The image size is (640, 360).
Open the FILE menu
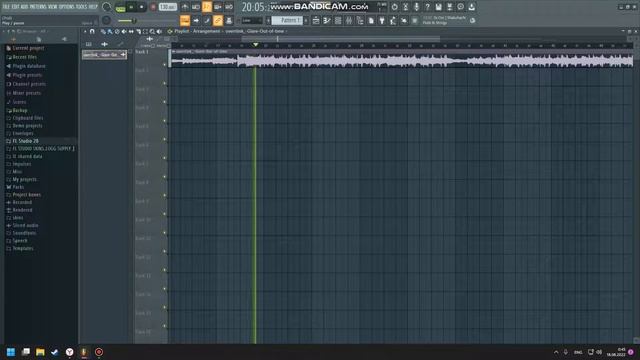click(x=6, y=7)
